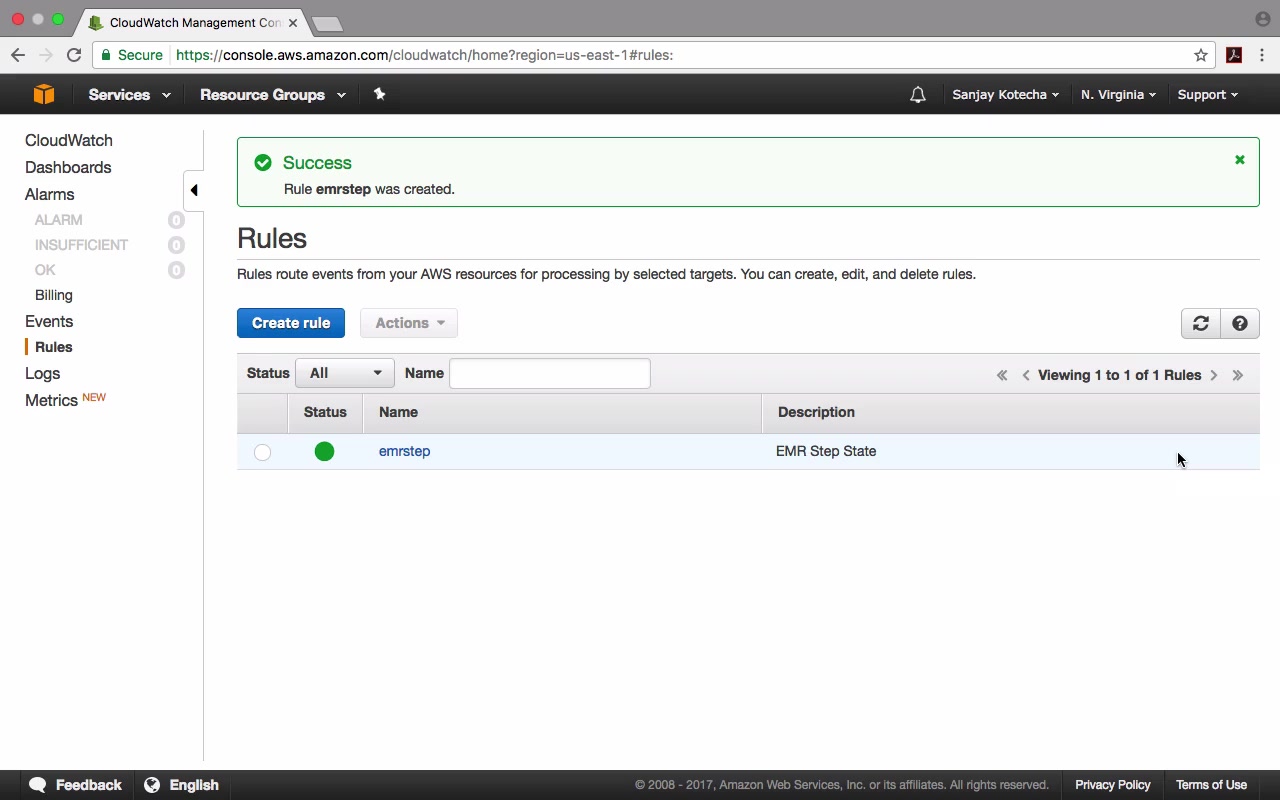The width and height of the screenshot is (1280, 800).
Task: Click the pin shortcut icon in AWS navbar
Action: (379, 94)
